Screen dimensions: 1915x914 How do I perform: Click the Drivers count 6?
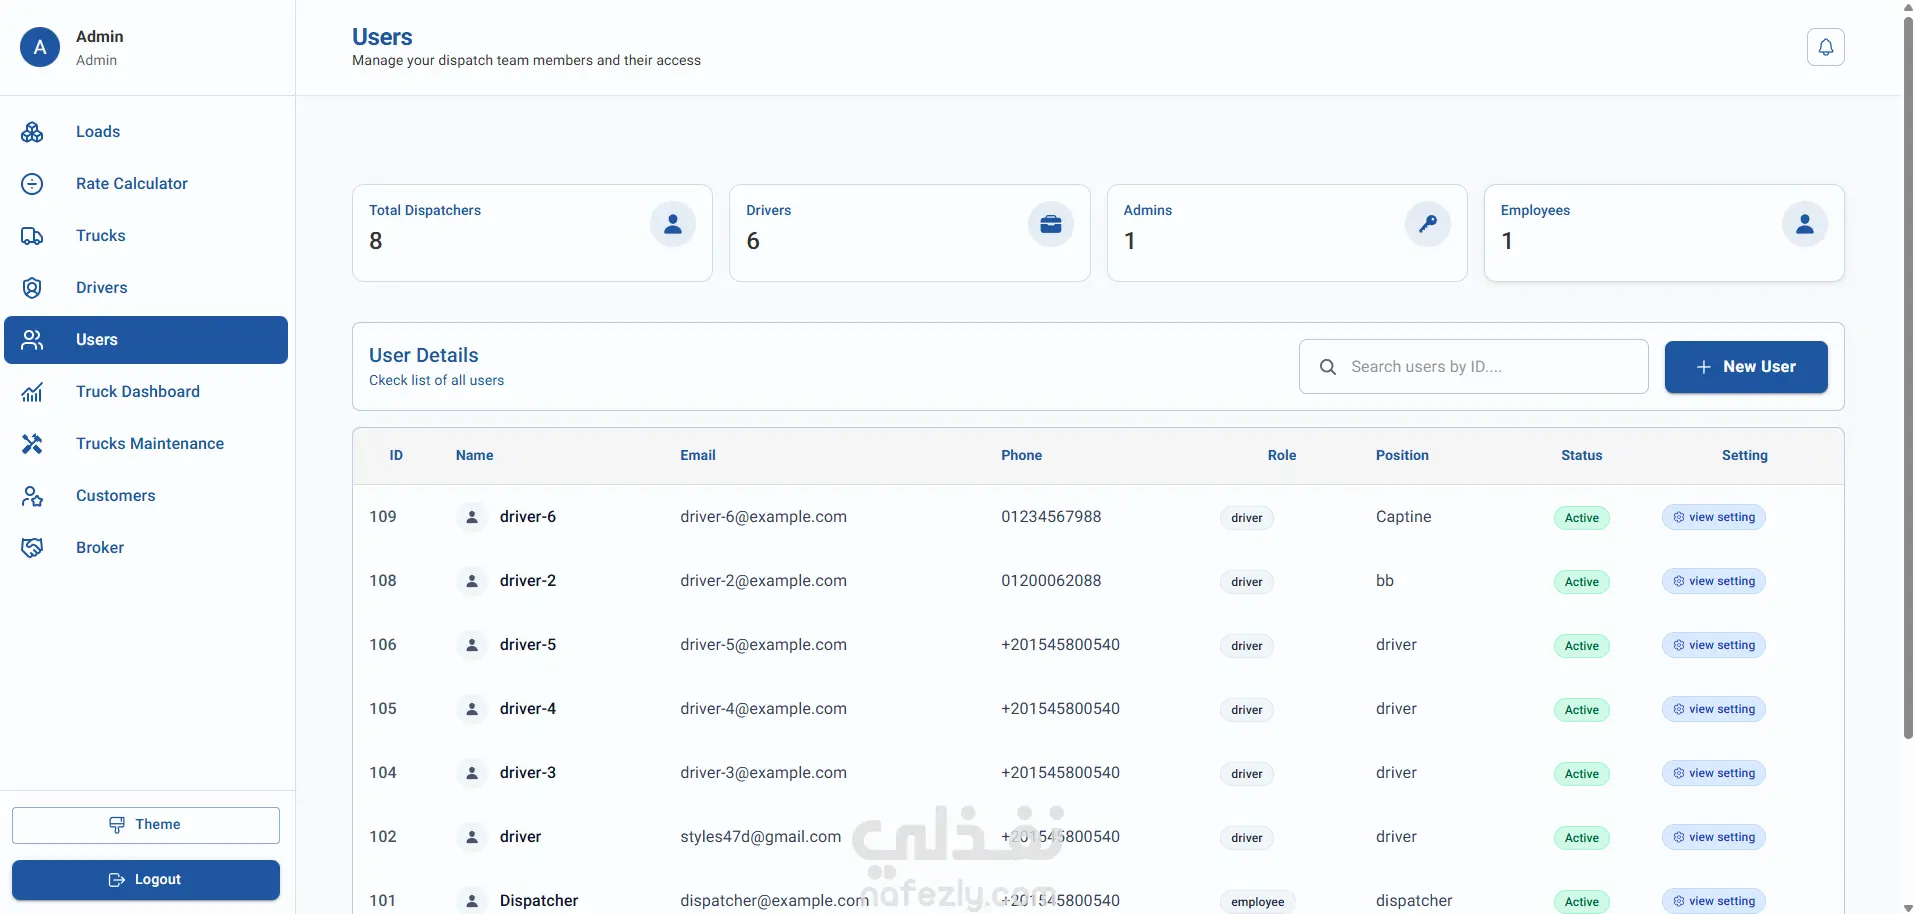coord(753,241)
